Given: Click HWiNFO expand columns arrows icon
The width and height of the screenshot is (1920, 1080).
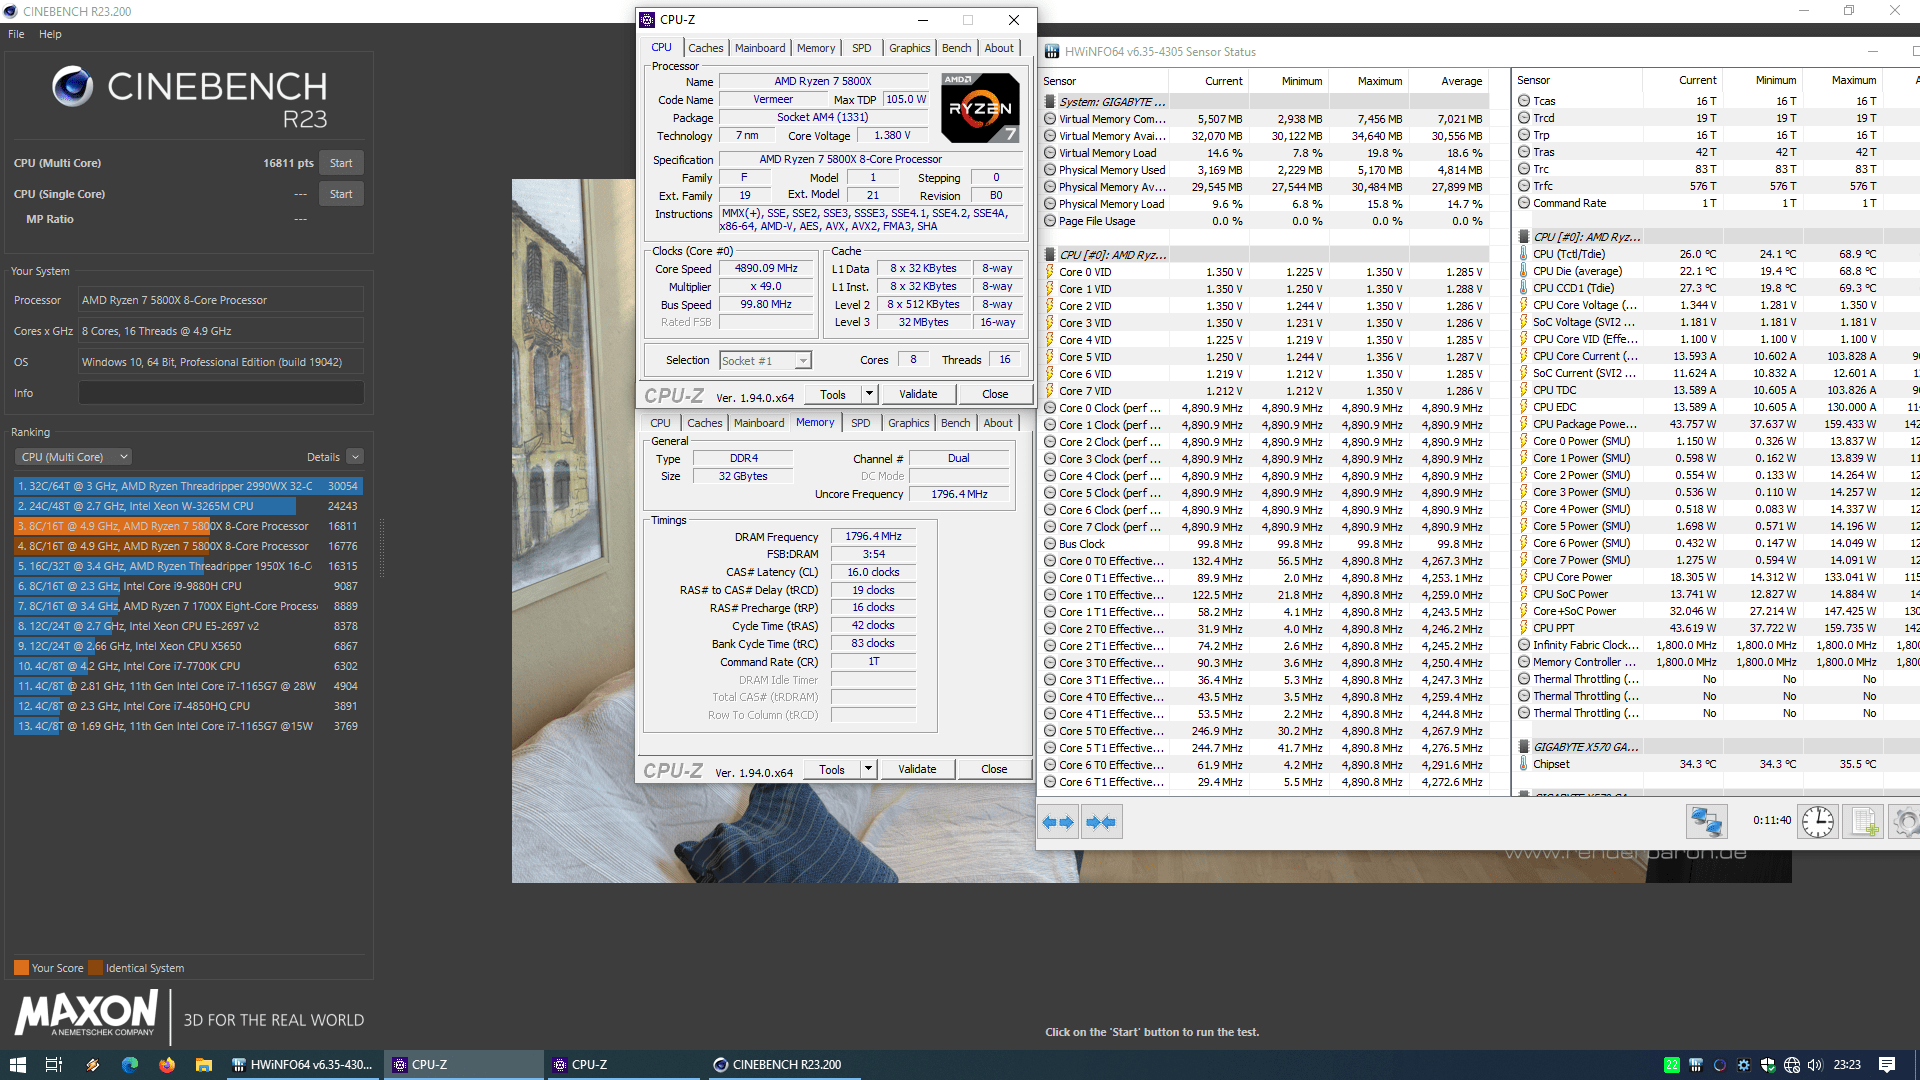Looking at the screenshot, I should [x=1058, y=822].
